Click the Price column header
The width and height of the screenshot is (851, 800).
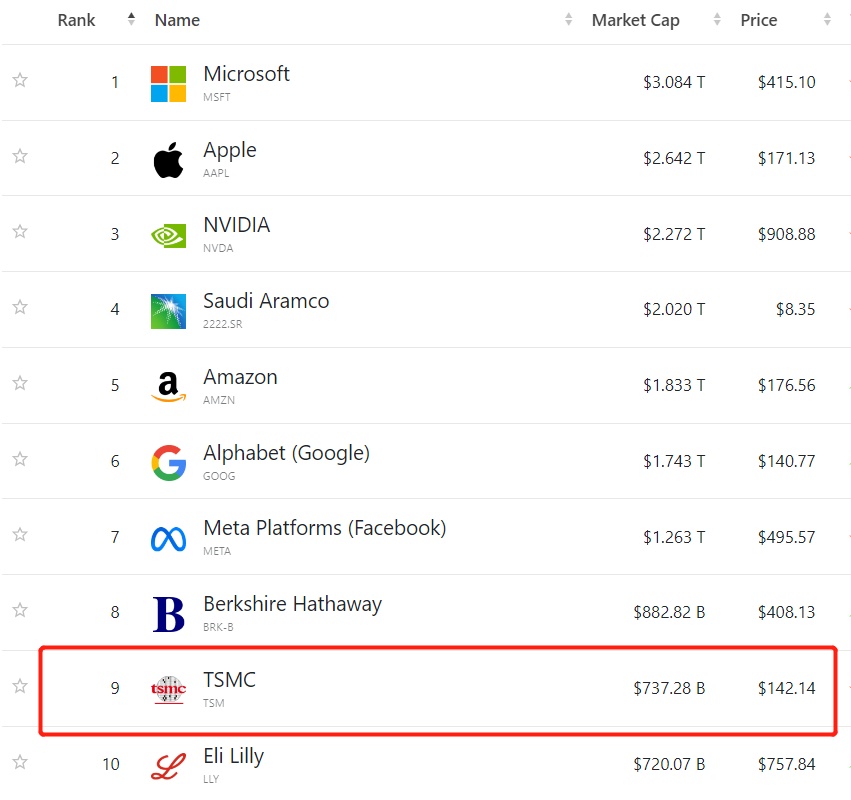(x=759, y=20)
